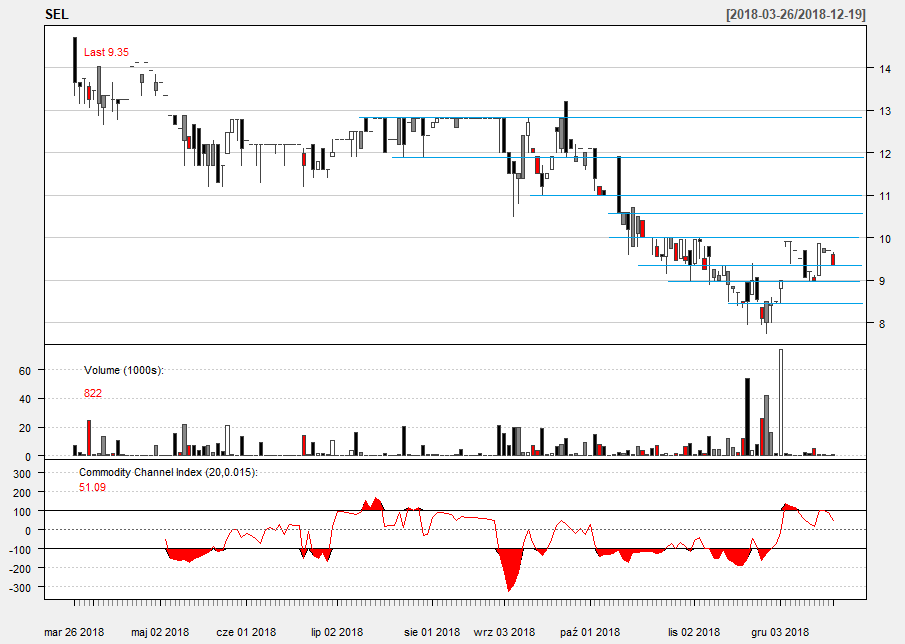Click the deepest red CCI trough
905x644 pixels.
click(x=509, y=571)
